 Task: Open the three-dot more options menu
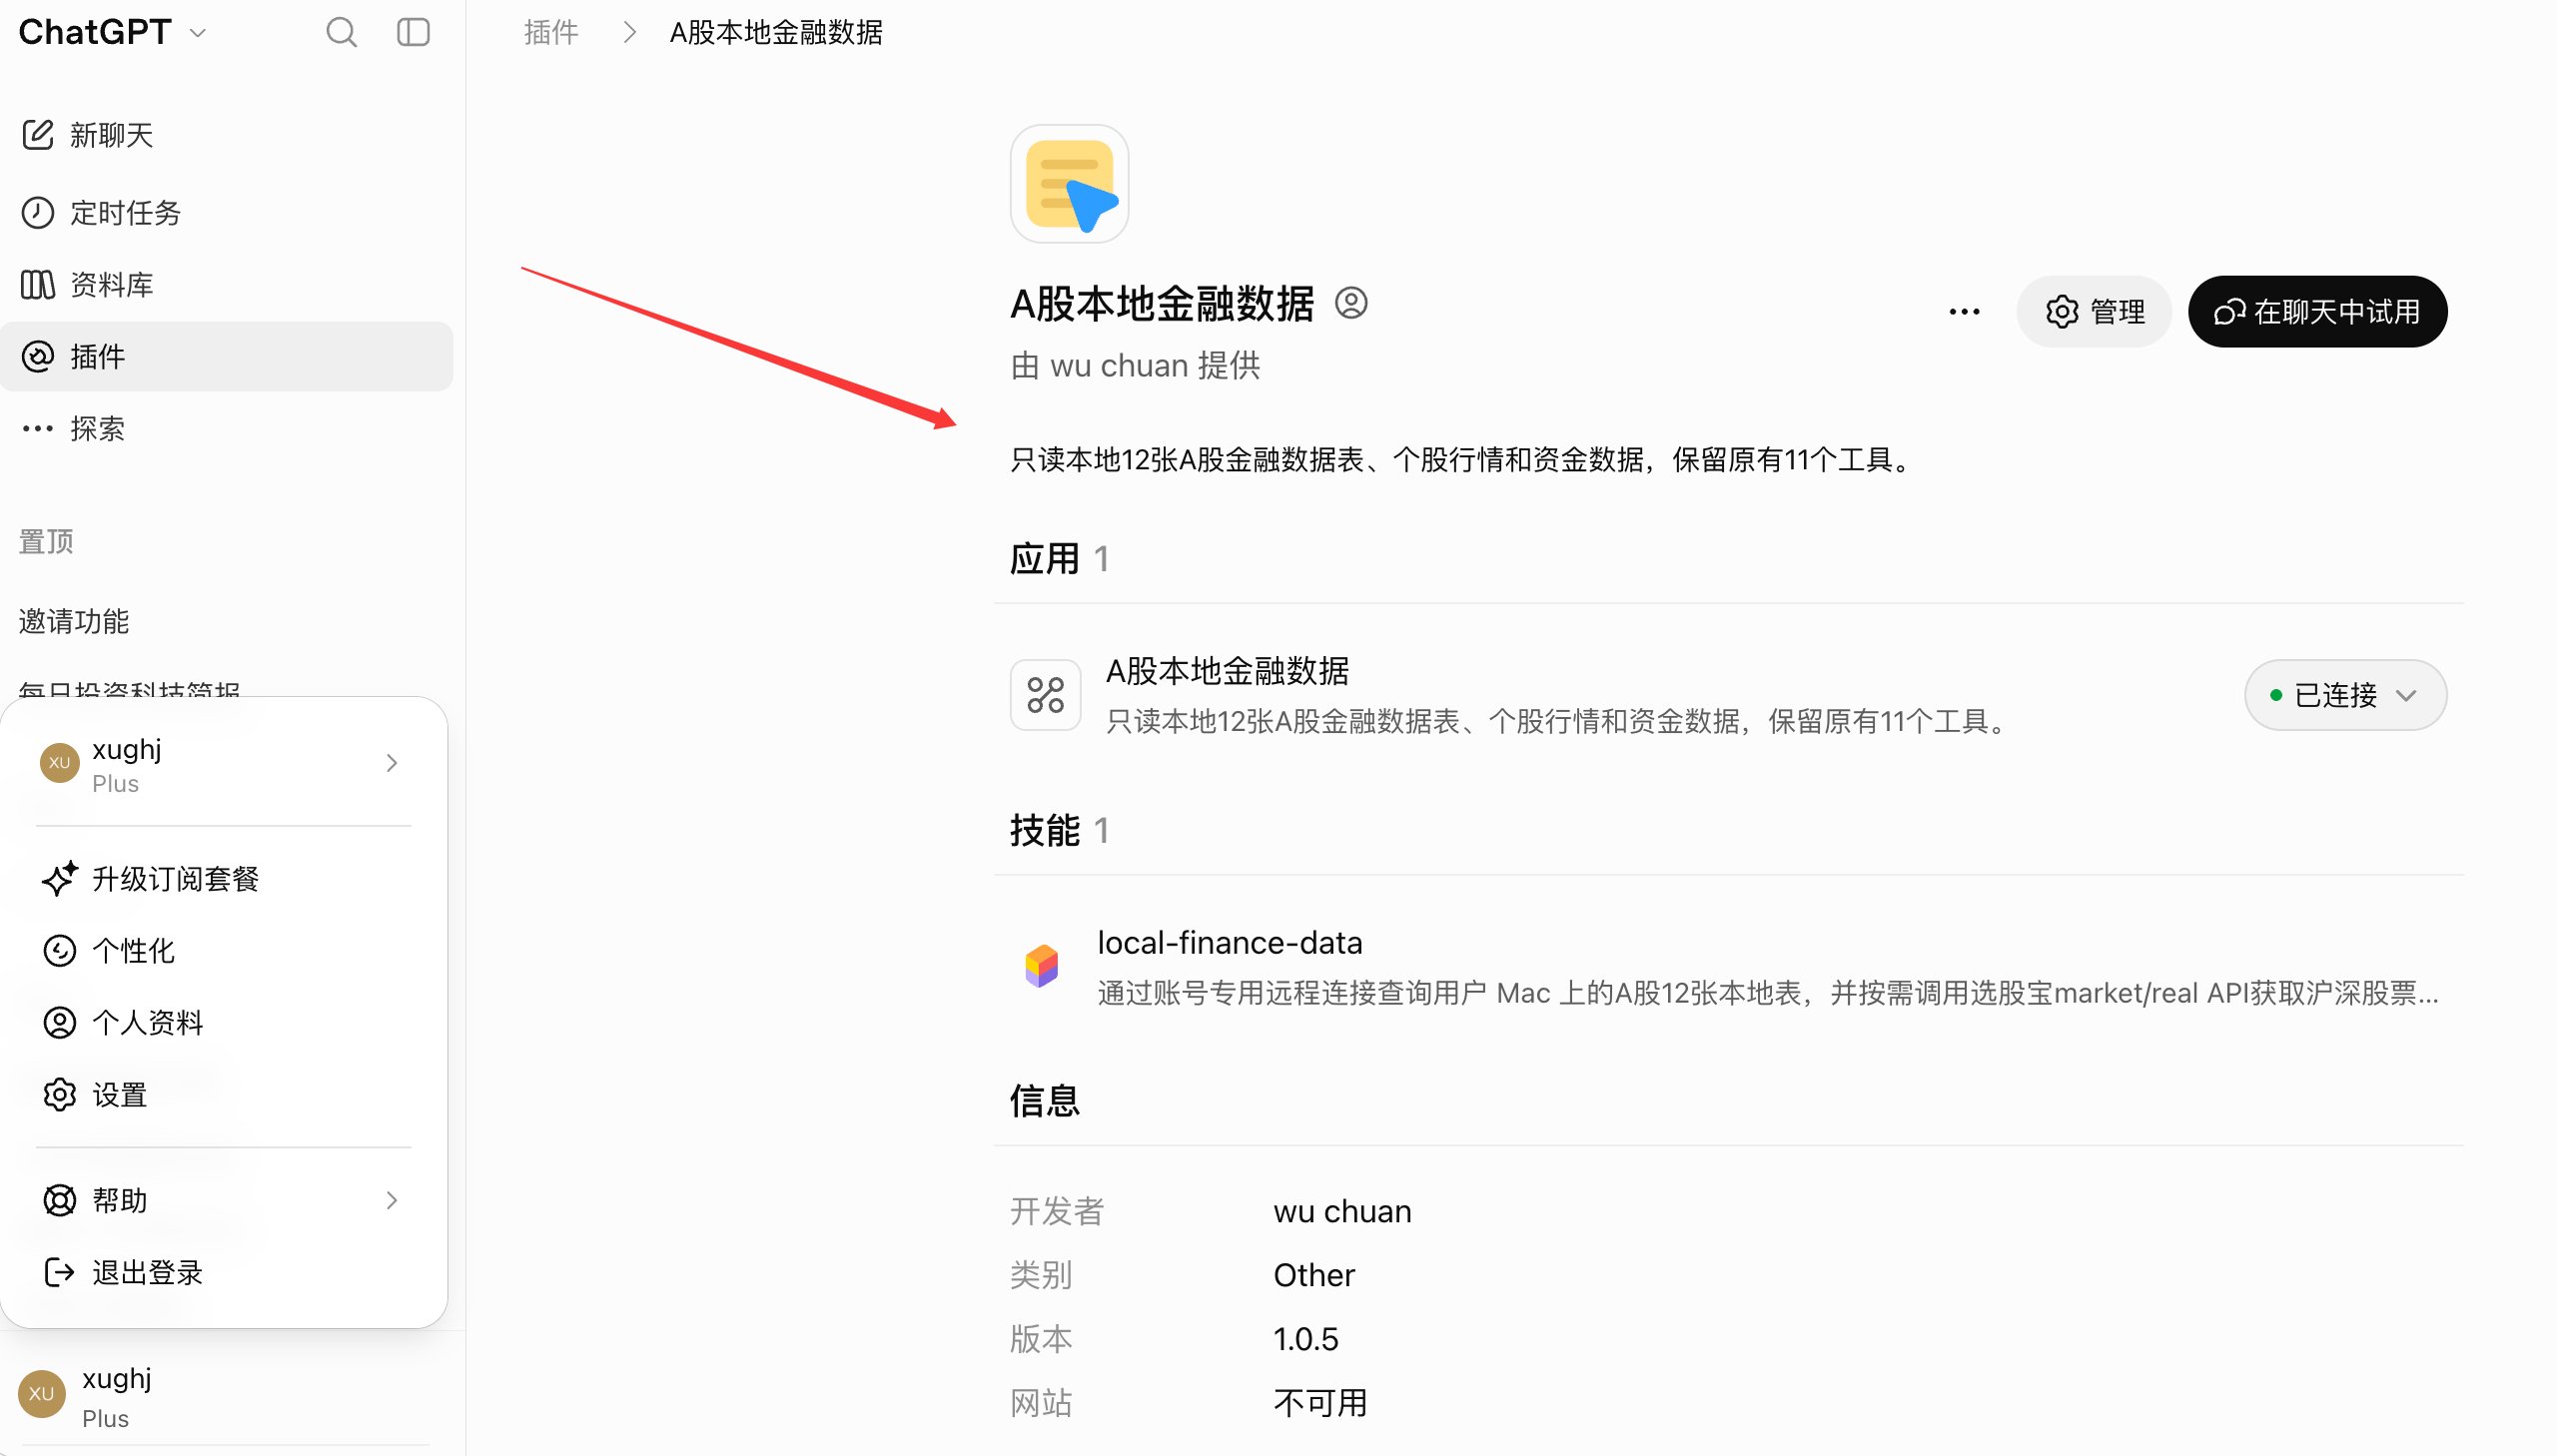[x=1963, y=312]
